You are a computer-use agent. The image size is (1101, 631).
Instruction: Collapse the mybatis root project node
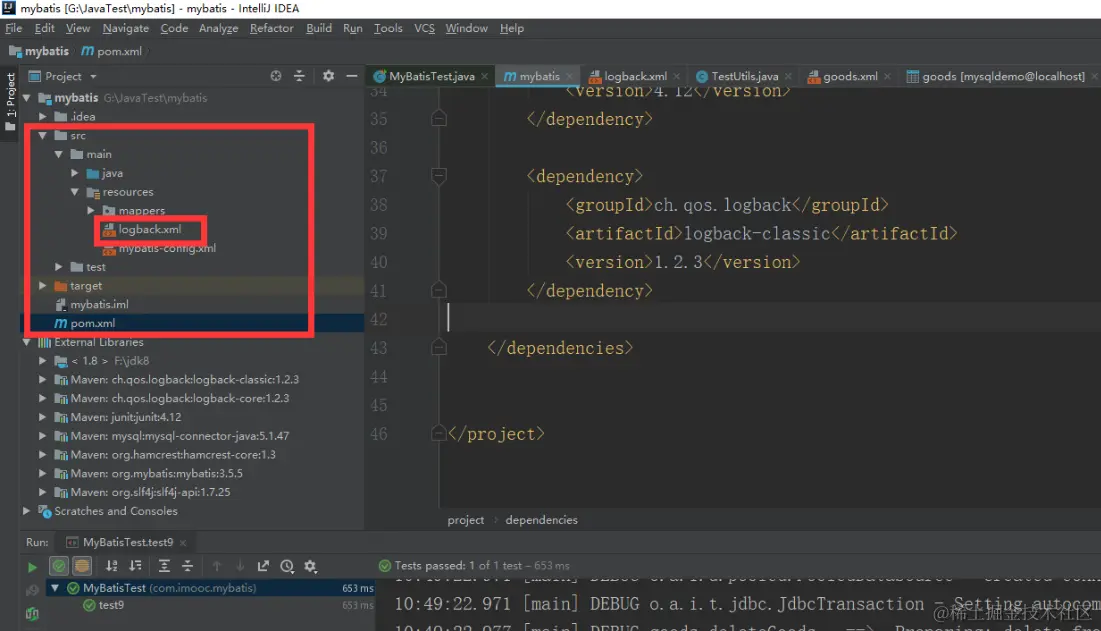27,98
